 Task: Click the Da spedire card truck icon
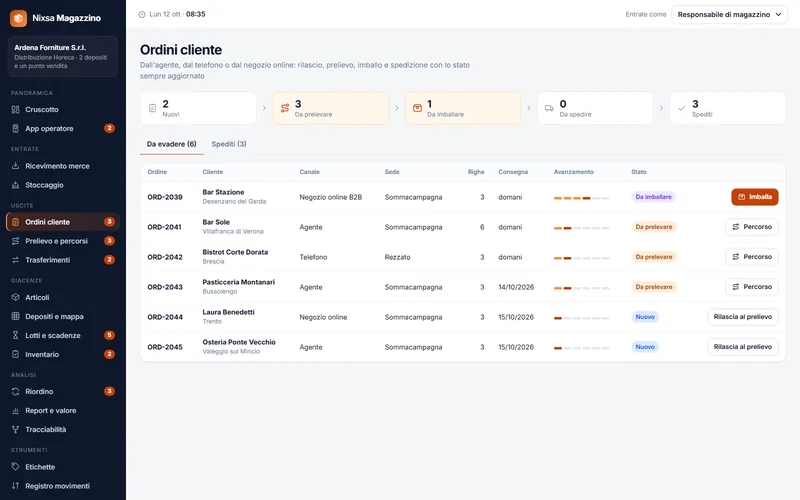pyautogui.click(x=549, y=108)
